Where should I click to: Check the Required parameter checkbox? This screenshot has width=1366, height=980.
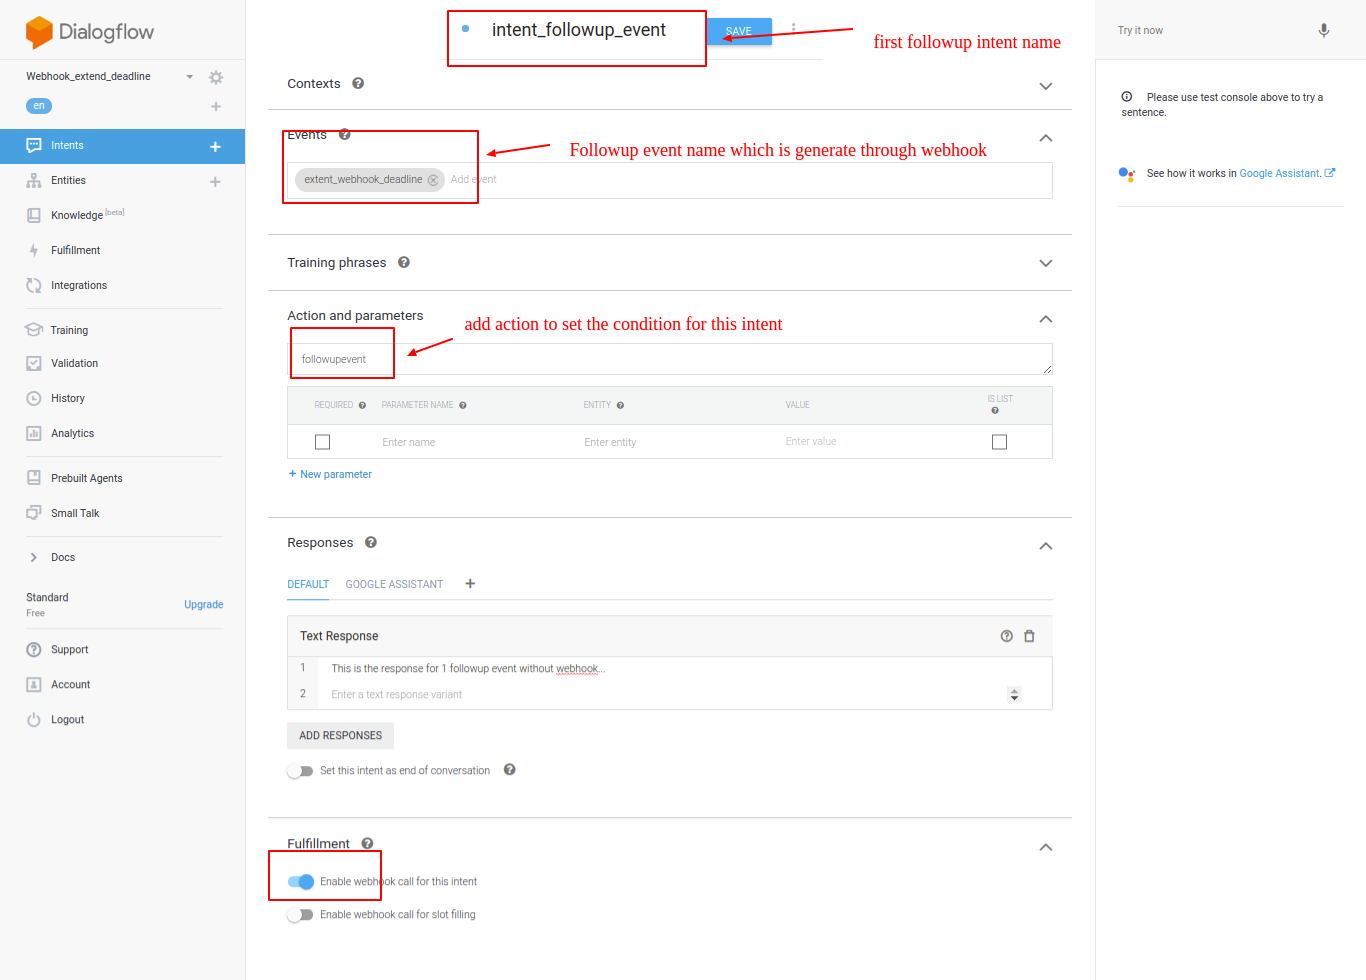(x=322, y=442)
